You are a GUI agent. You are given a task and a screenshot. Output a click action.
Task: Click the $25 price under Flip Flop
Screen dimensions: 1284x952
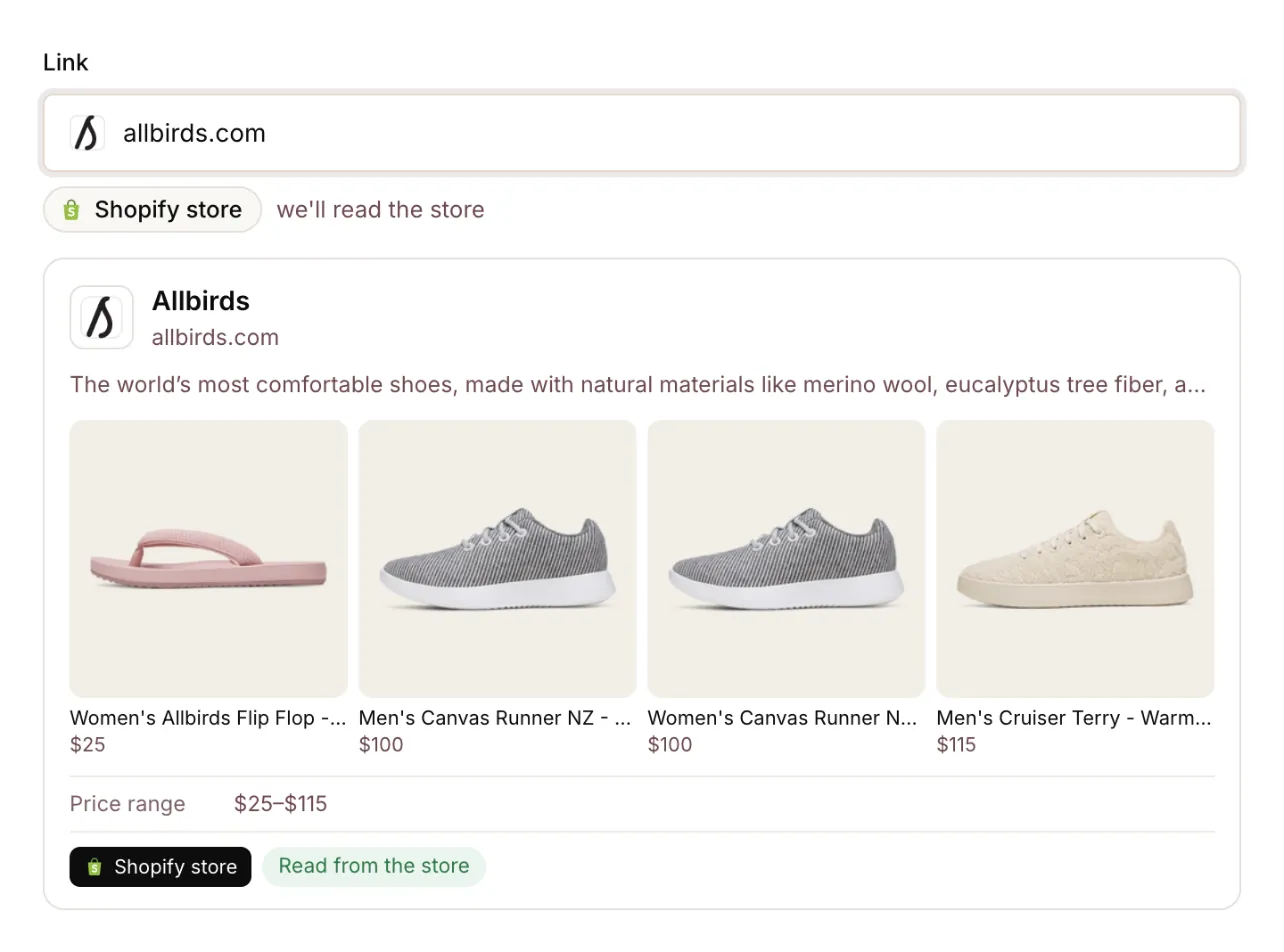click(x=88, y=744)
